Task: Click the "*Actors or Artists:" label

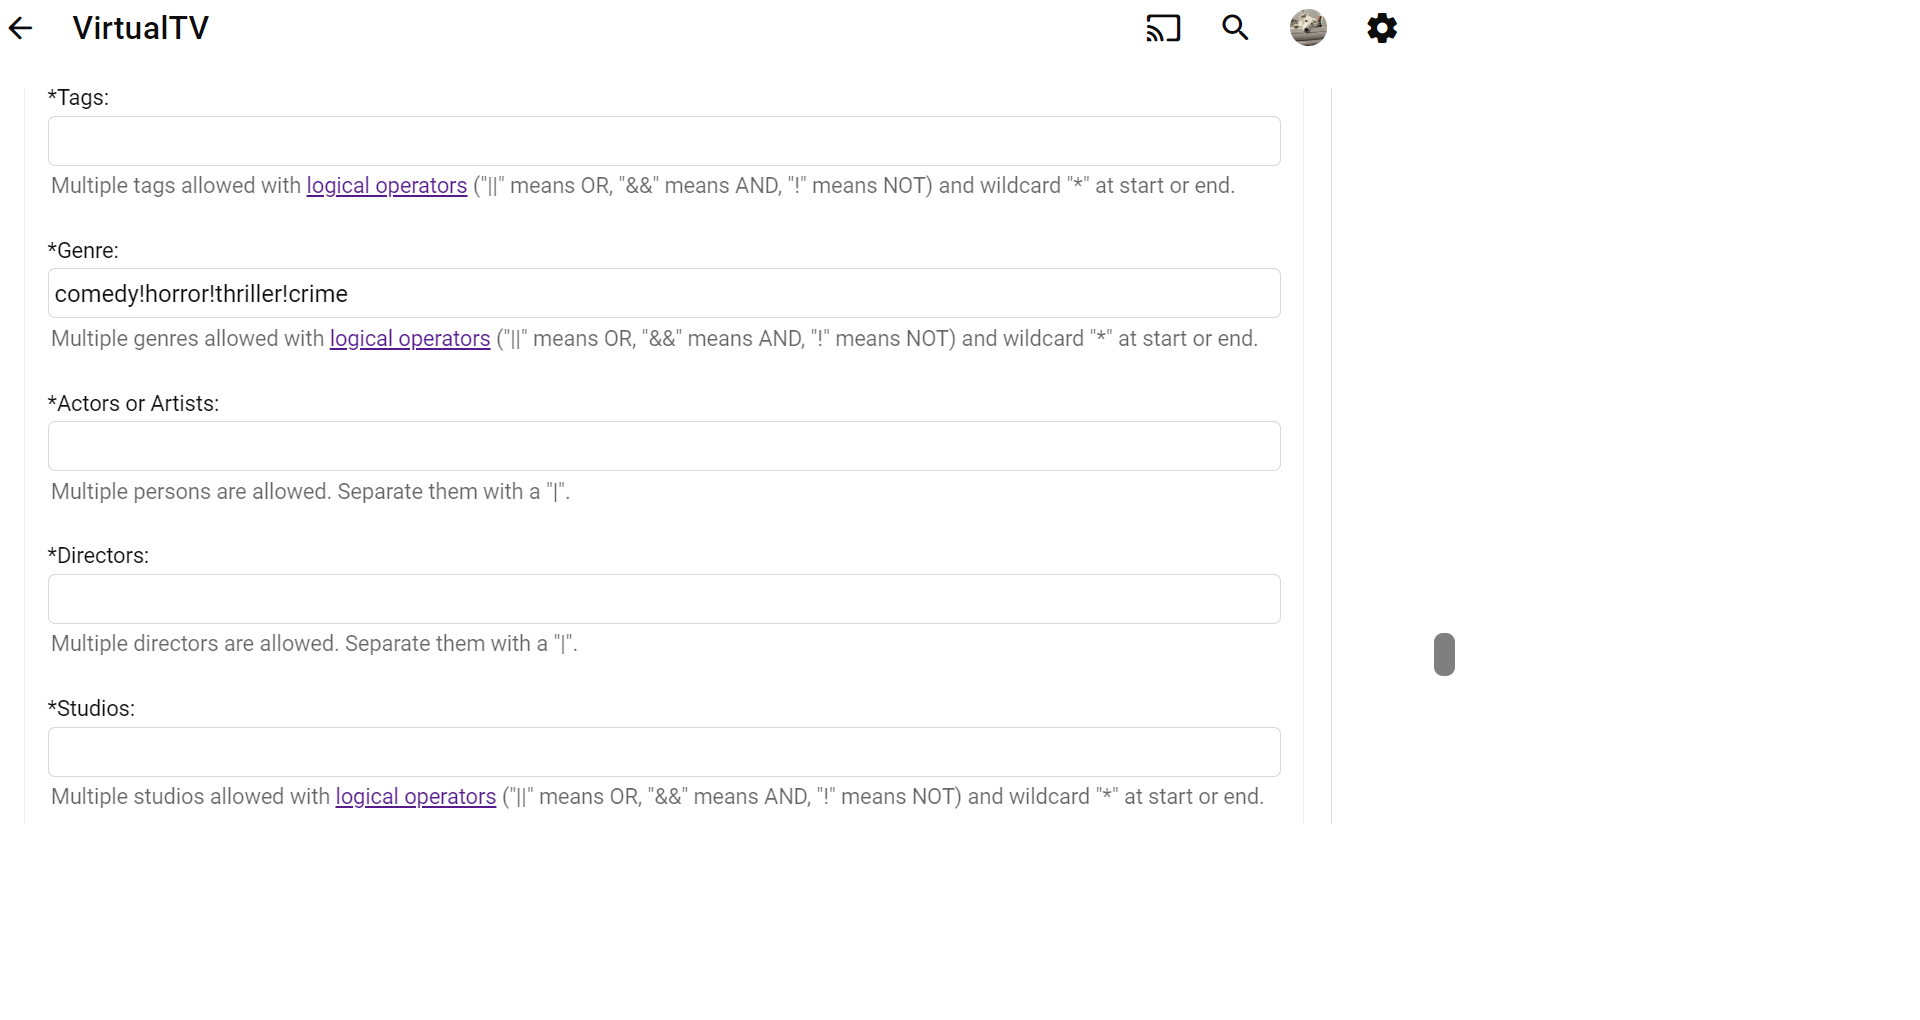Action: [133, 404]
